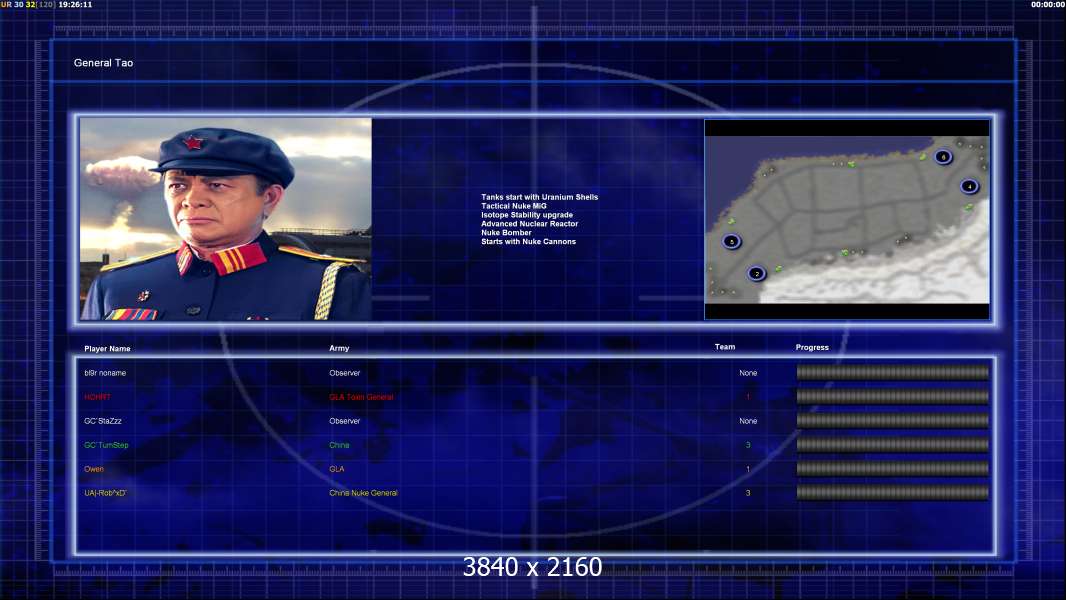Click the 19:26:11 clock readout
This screenshot has width=1066, height=600.
tap(75, 4)
